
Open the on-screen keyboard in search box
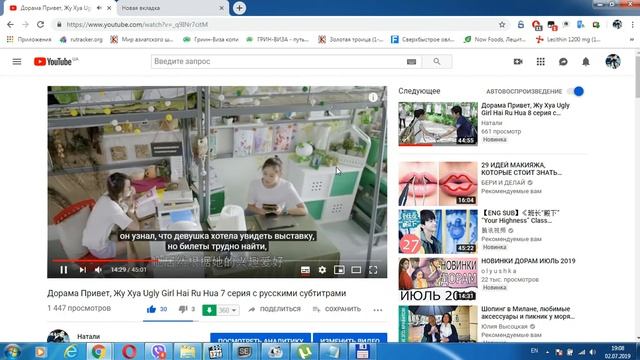[x=411, y=62]
